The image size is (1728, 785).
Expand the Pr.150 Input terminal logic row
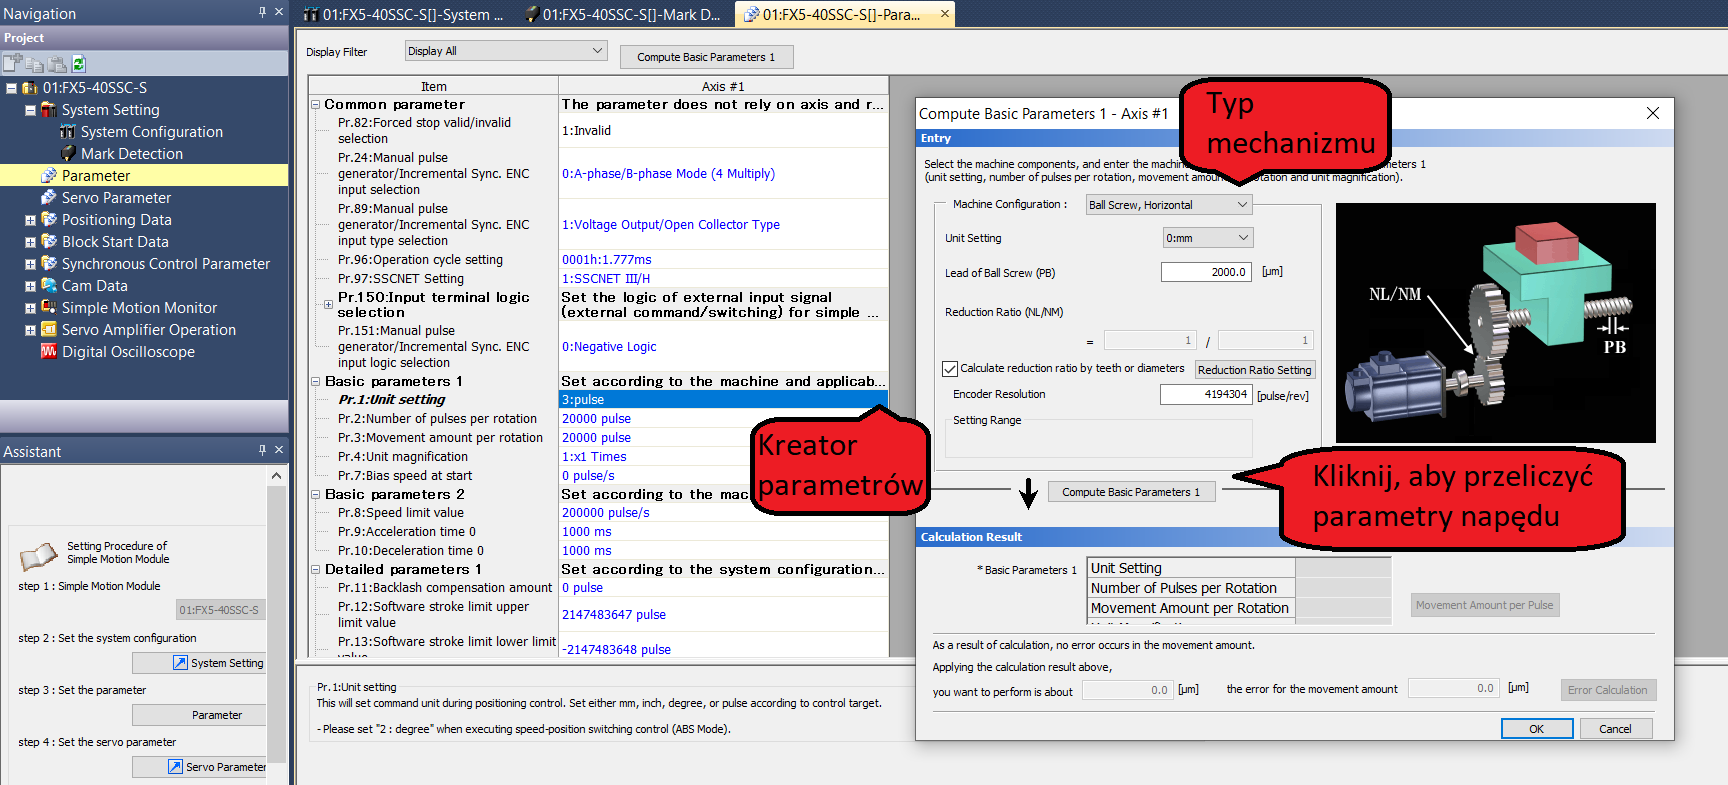click(x=328, y=304)
